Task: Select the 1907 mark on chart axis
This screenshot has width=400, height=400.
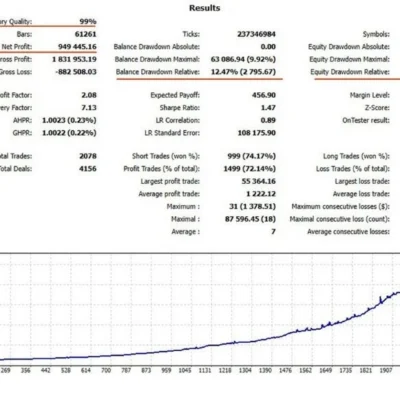Action: [386, 370]
